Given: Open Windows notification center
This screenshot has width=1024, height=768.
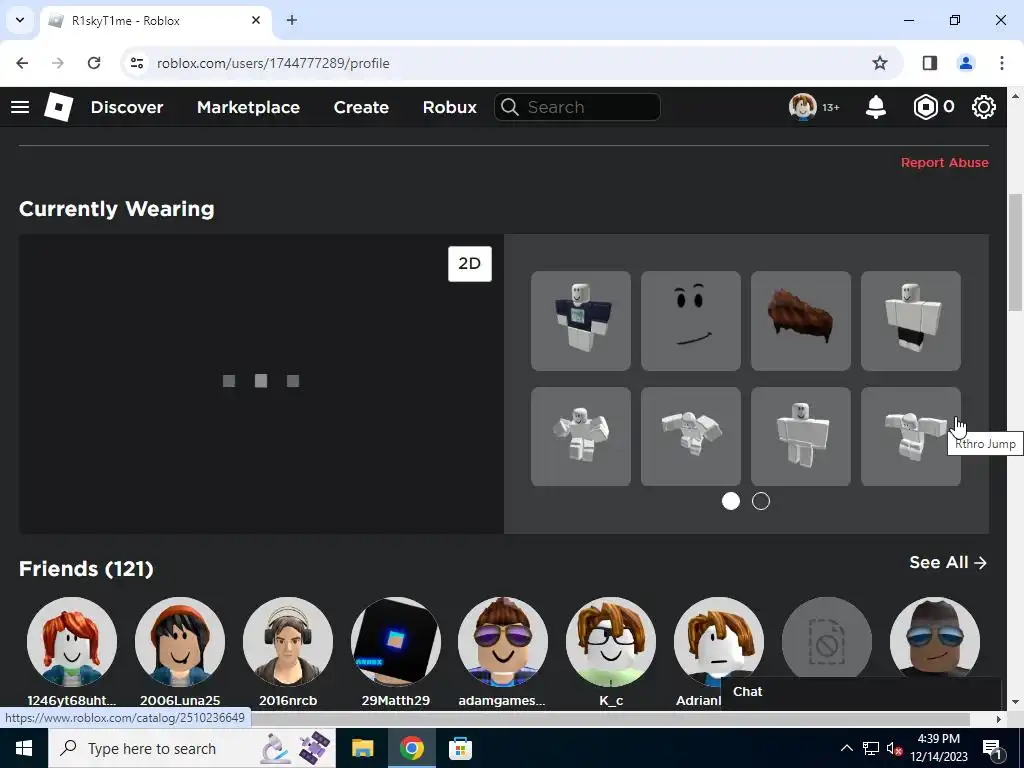Looking at the screenshot, I should pyautogui.click(x=993, y=748).
